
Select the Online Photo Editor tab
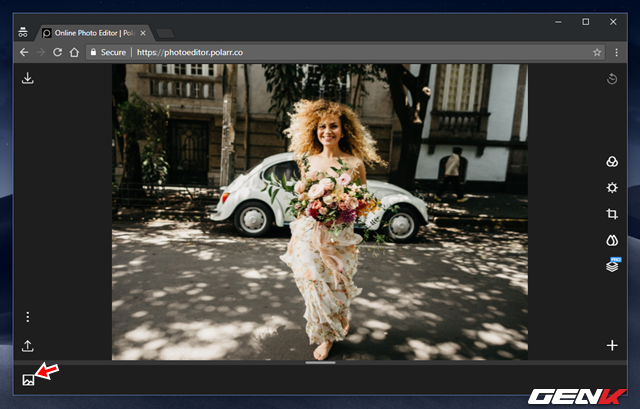94,33
